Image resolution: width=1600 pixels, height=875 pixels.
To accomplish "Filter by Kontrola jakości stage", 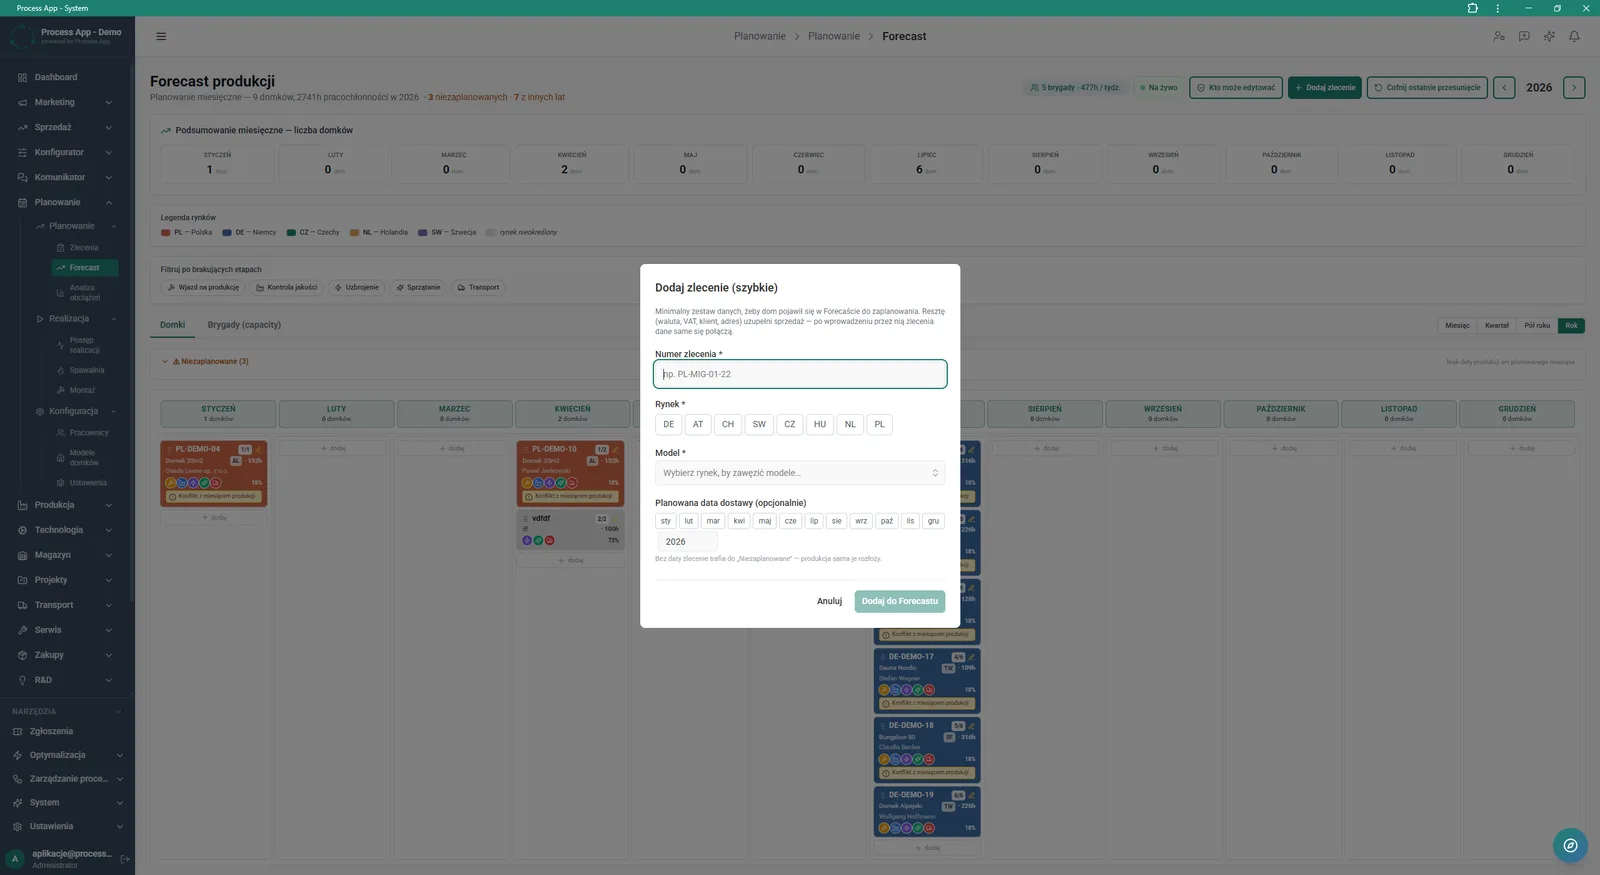I will pyautogui.click(x=286, y=287).
